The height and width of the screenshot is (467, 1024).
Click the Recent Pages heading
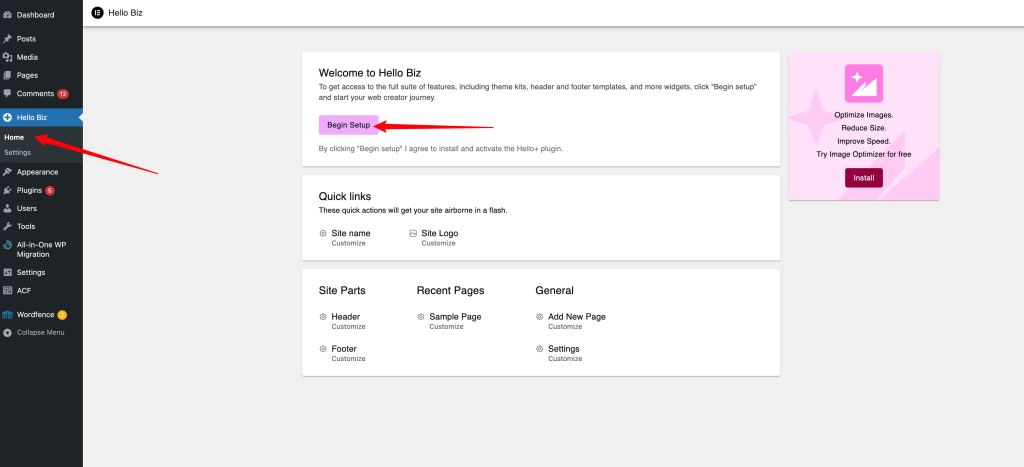pyautogui.click(x=451, y=291)
